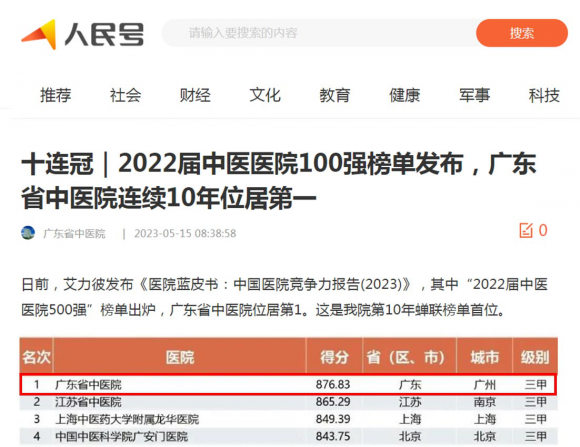Click the 江苏省中医院 table row

pyautogui.click(x=288, y=402)
